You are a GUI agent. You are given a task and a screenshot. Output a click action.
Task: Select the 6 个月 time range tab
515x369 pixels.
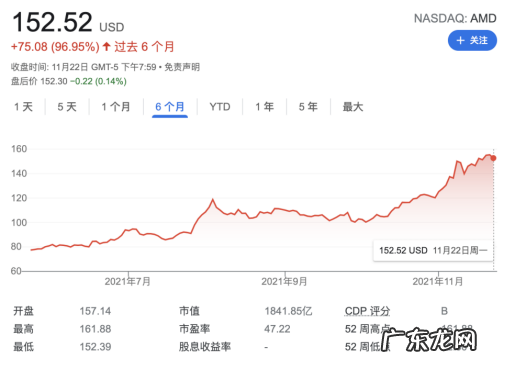point(170,107)
